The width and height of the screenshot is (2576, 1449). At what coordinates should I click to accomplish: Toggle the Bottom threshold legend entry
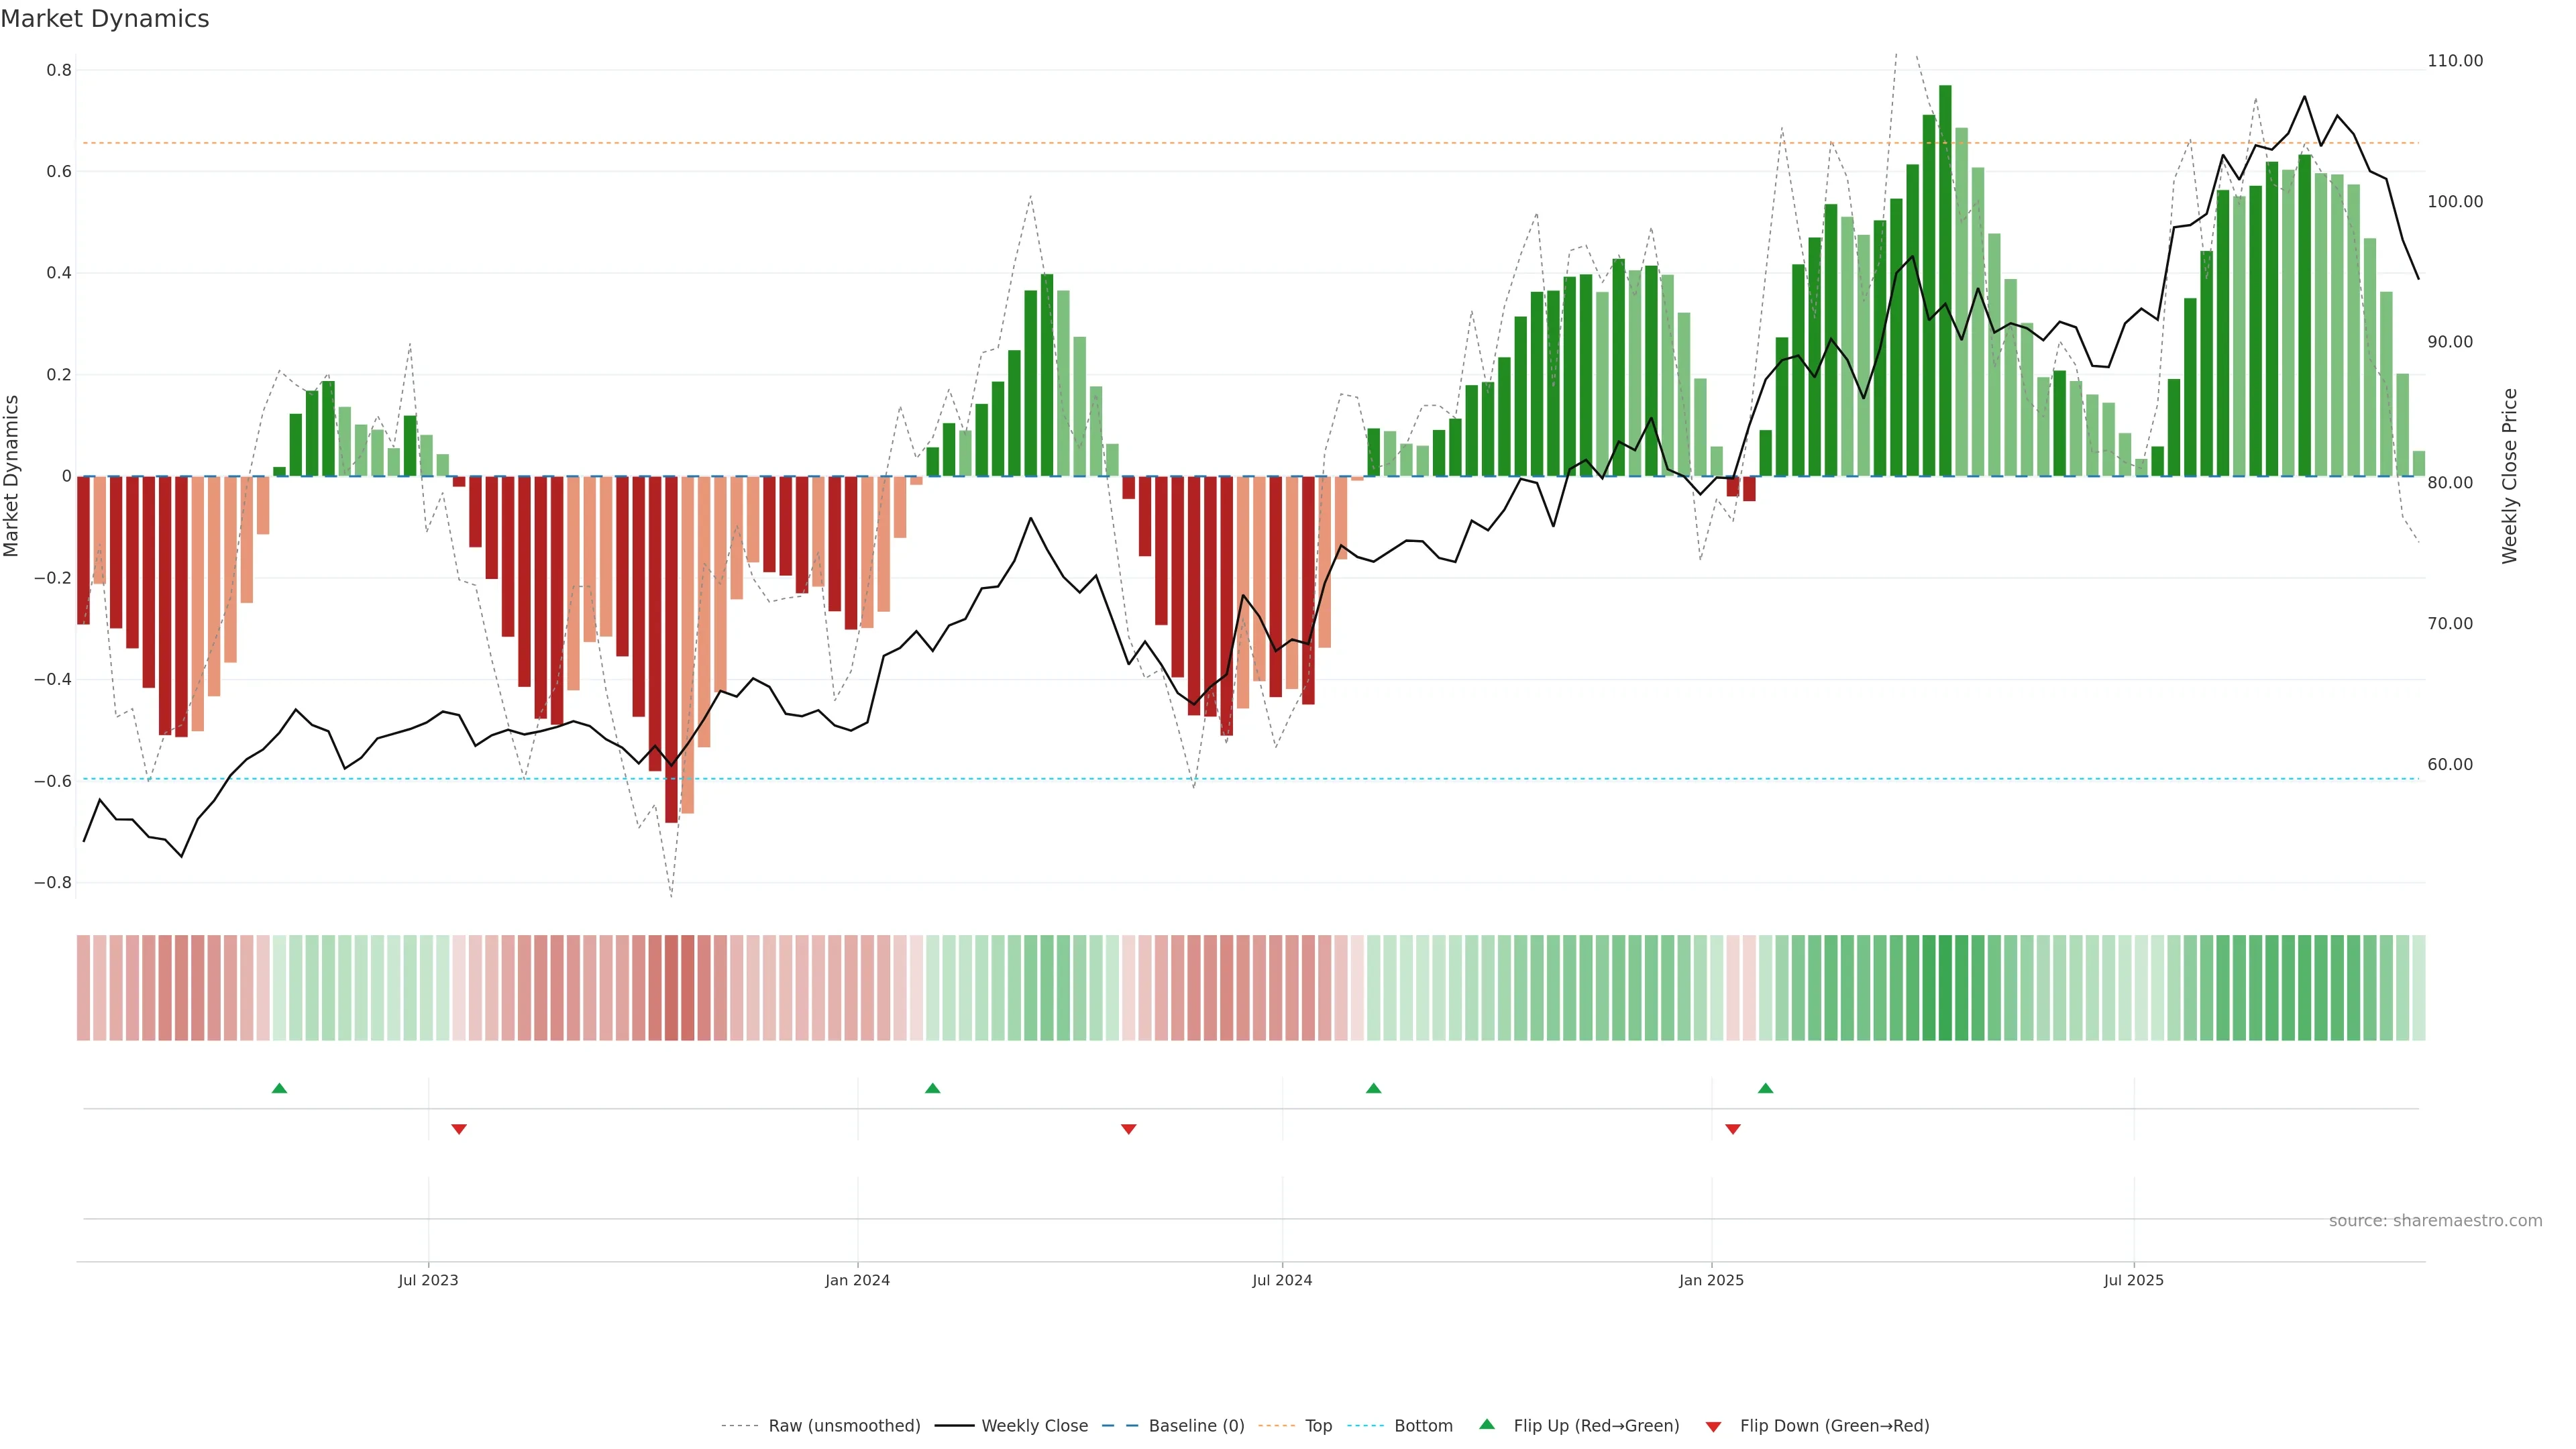click(1423, 1426)
